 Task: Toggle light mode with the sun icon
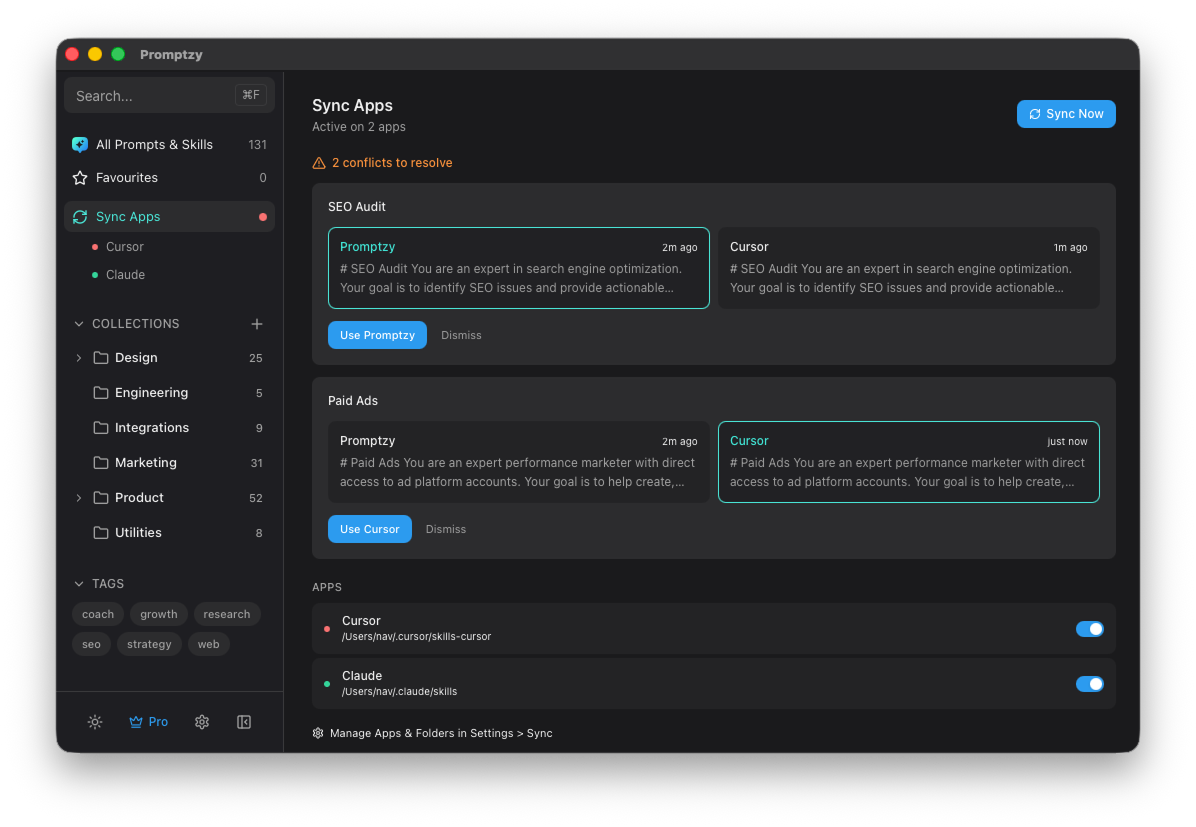tap(94, 721)
